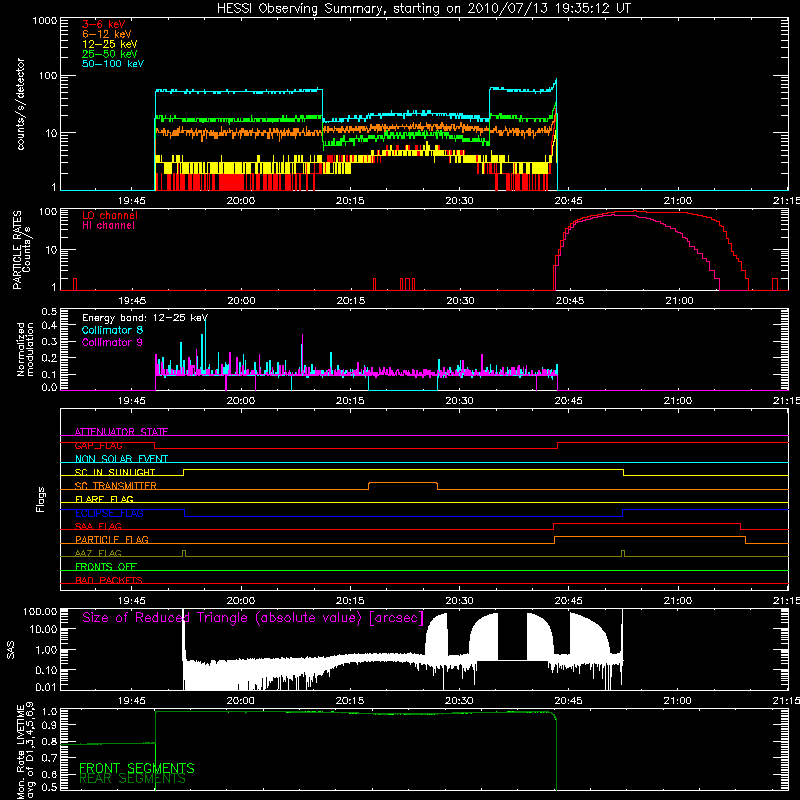
Task: Click the NON SOLAR EVENT flag label
Action: pos(121,459)
